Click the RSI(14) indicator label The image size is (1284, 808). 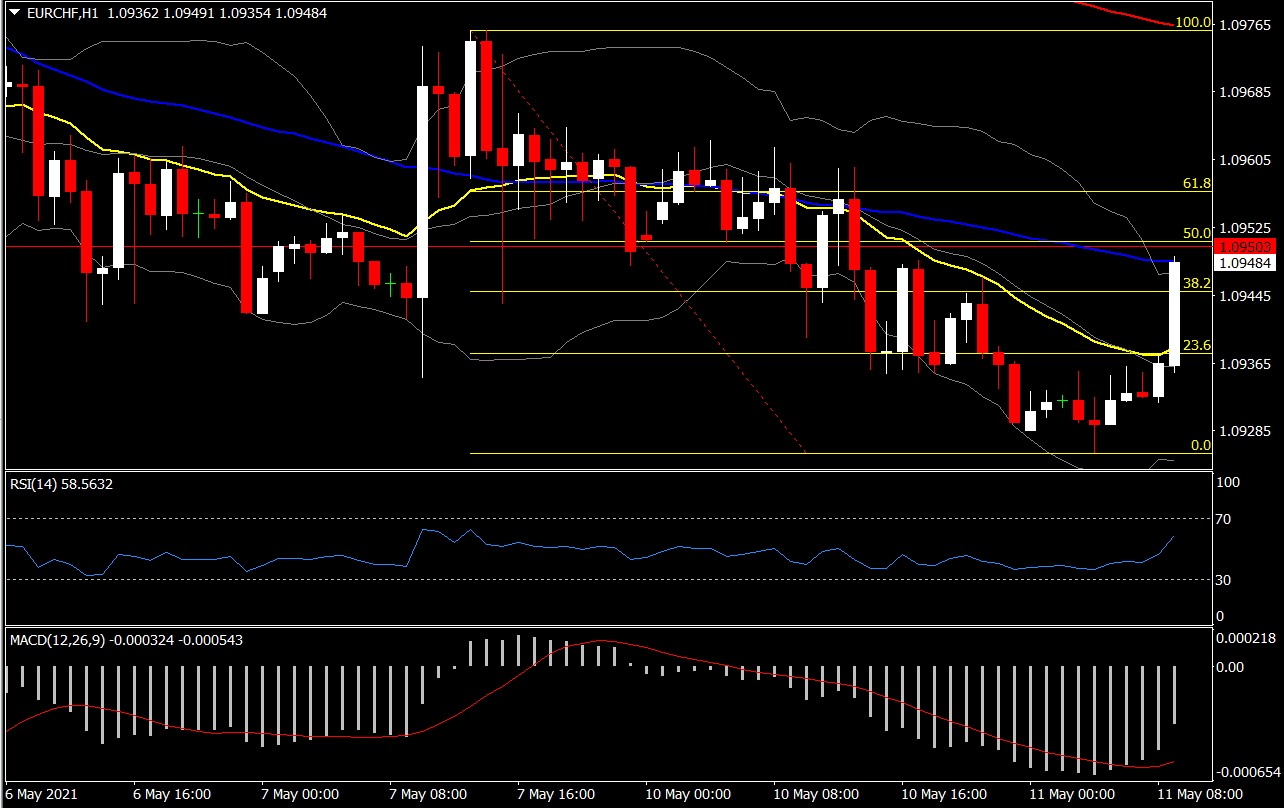tap(42, 483)
